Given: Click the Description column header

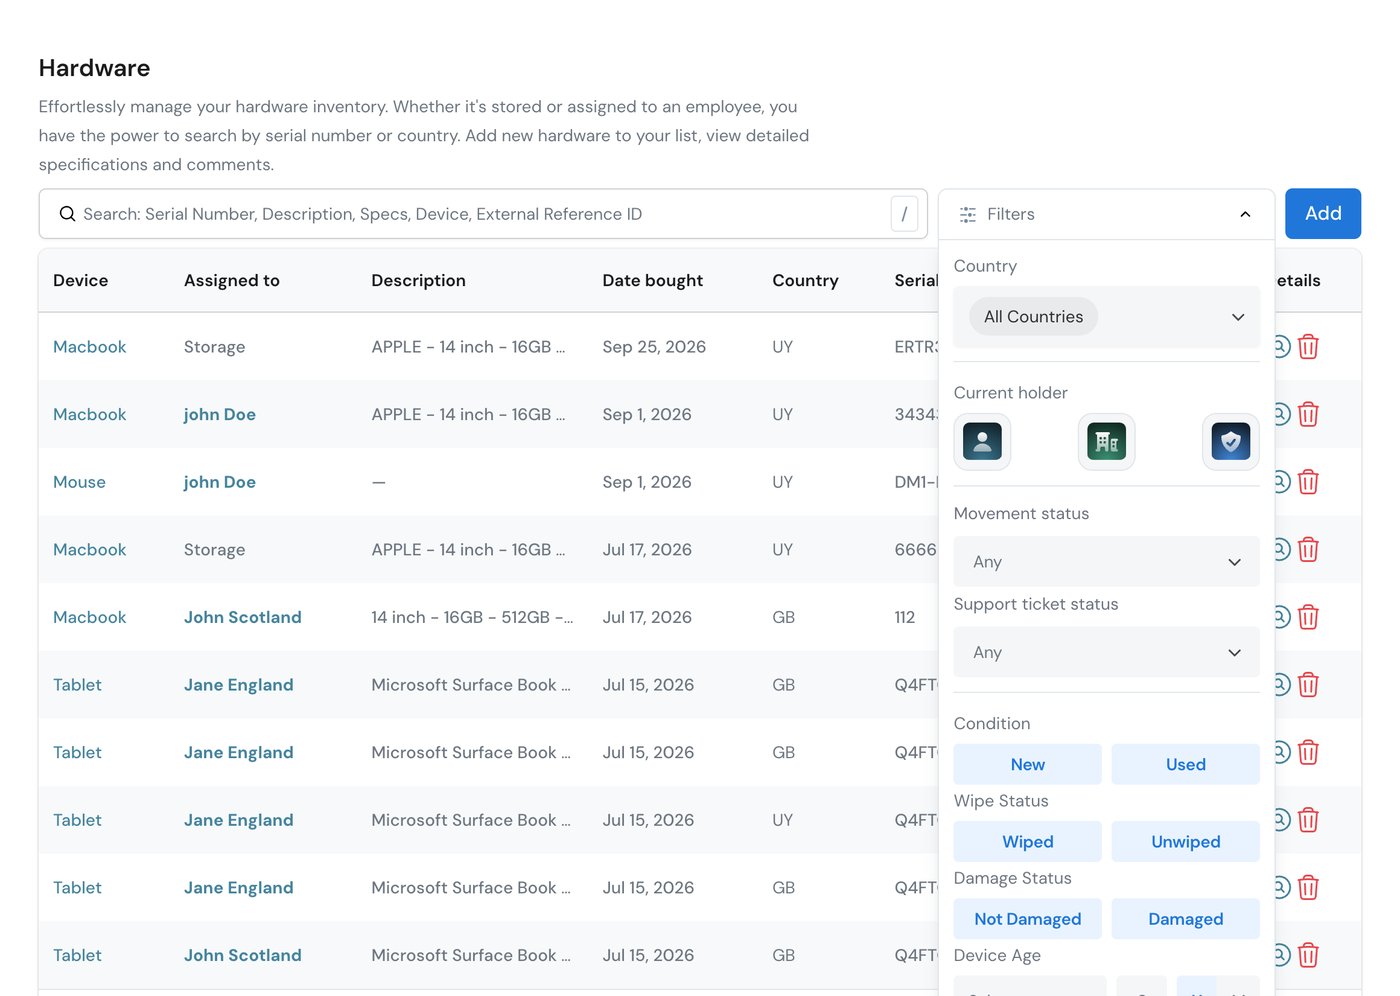Looking at the screenshot, I should pos(418,281).
